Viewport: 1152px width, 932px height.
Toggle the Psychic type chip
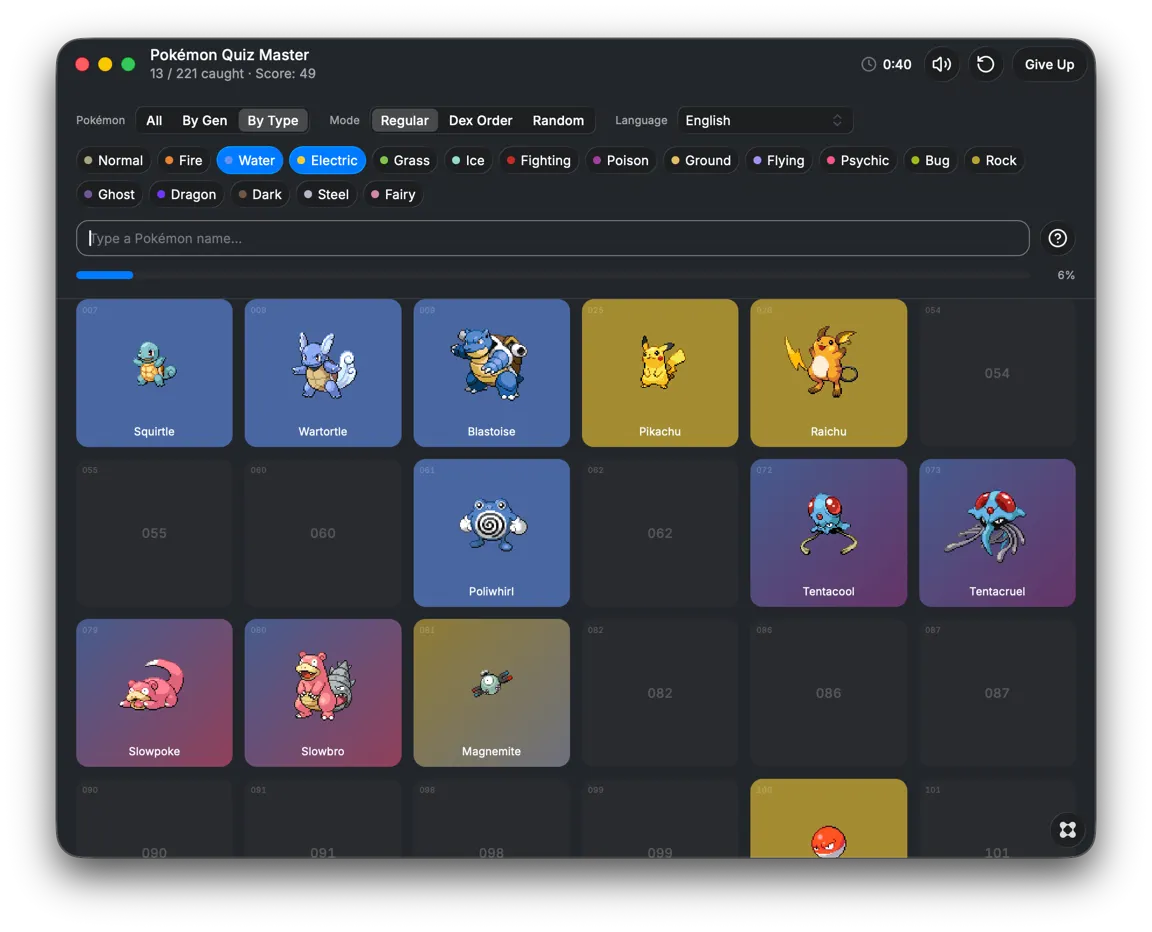[858, 160]
